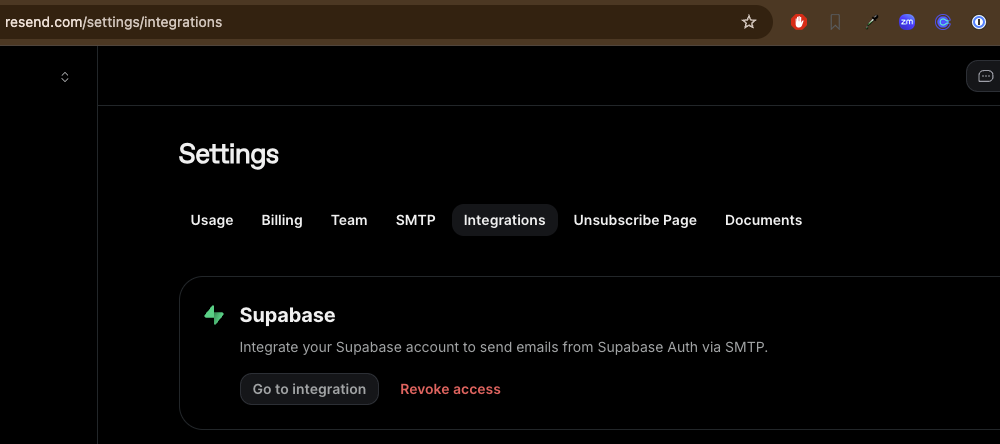Revoke access for Supabase
Image resolution: width=1000 pixels, height=444 pixels.
tap(450, 389)
